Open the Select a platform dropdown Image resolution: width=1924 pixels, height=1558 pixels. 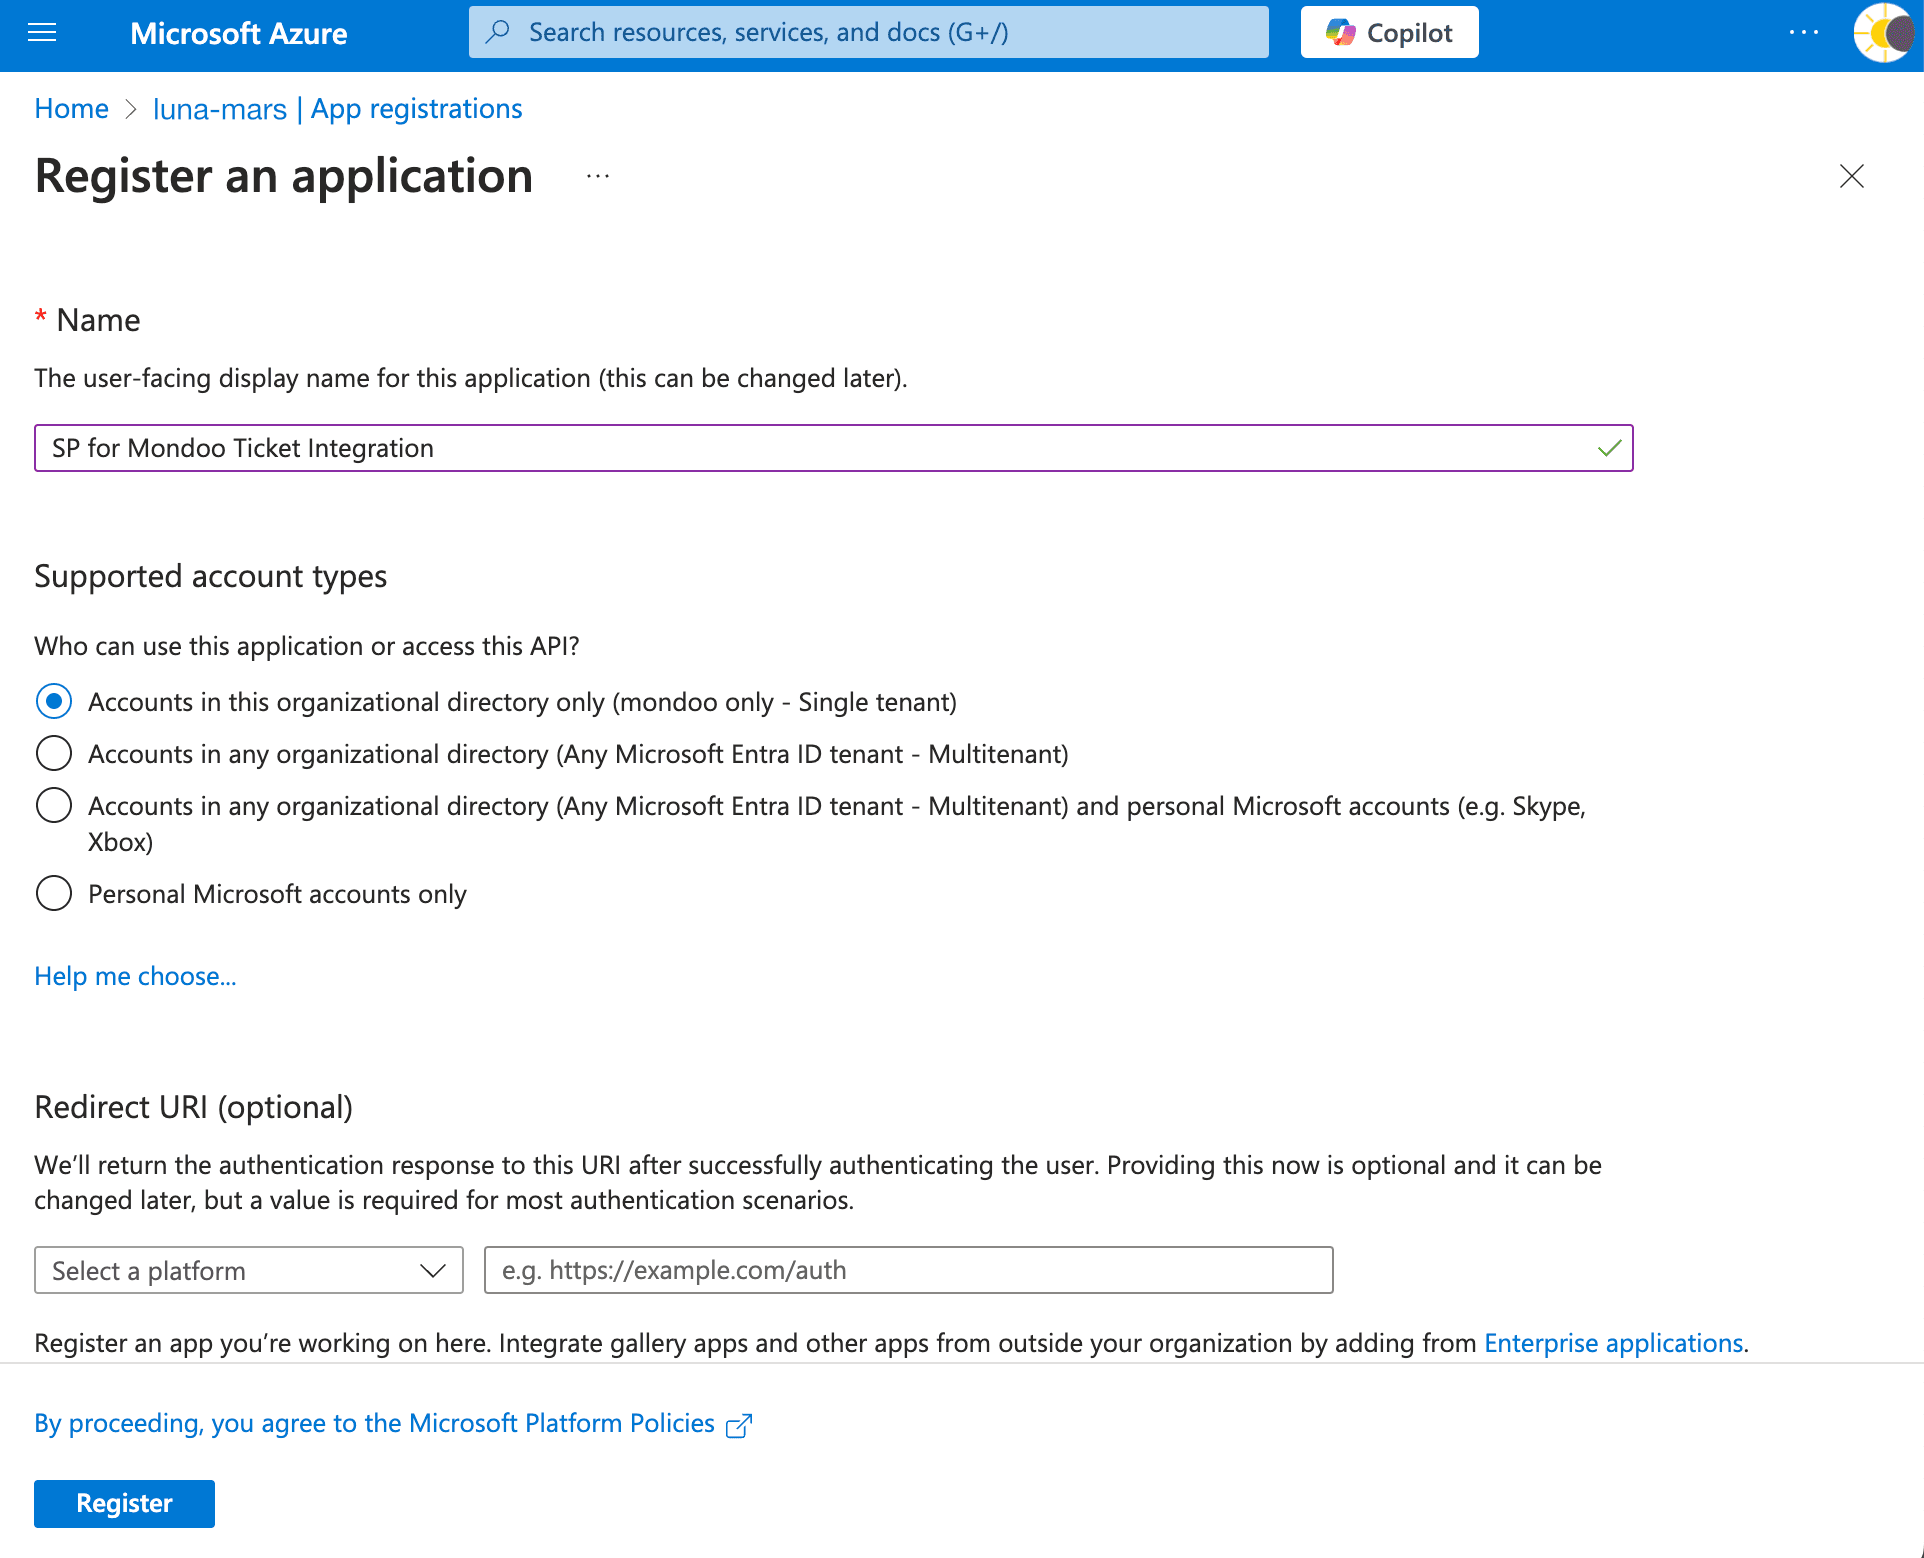(248, 1270)
